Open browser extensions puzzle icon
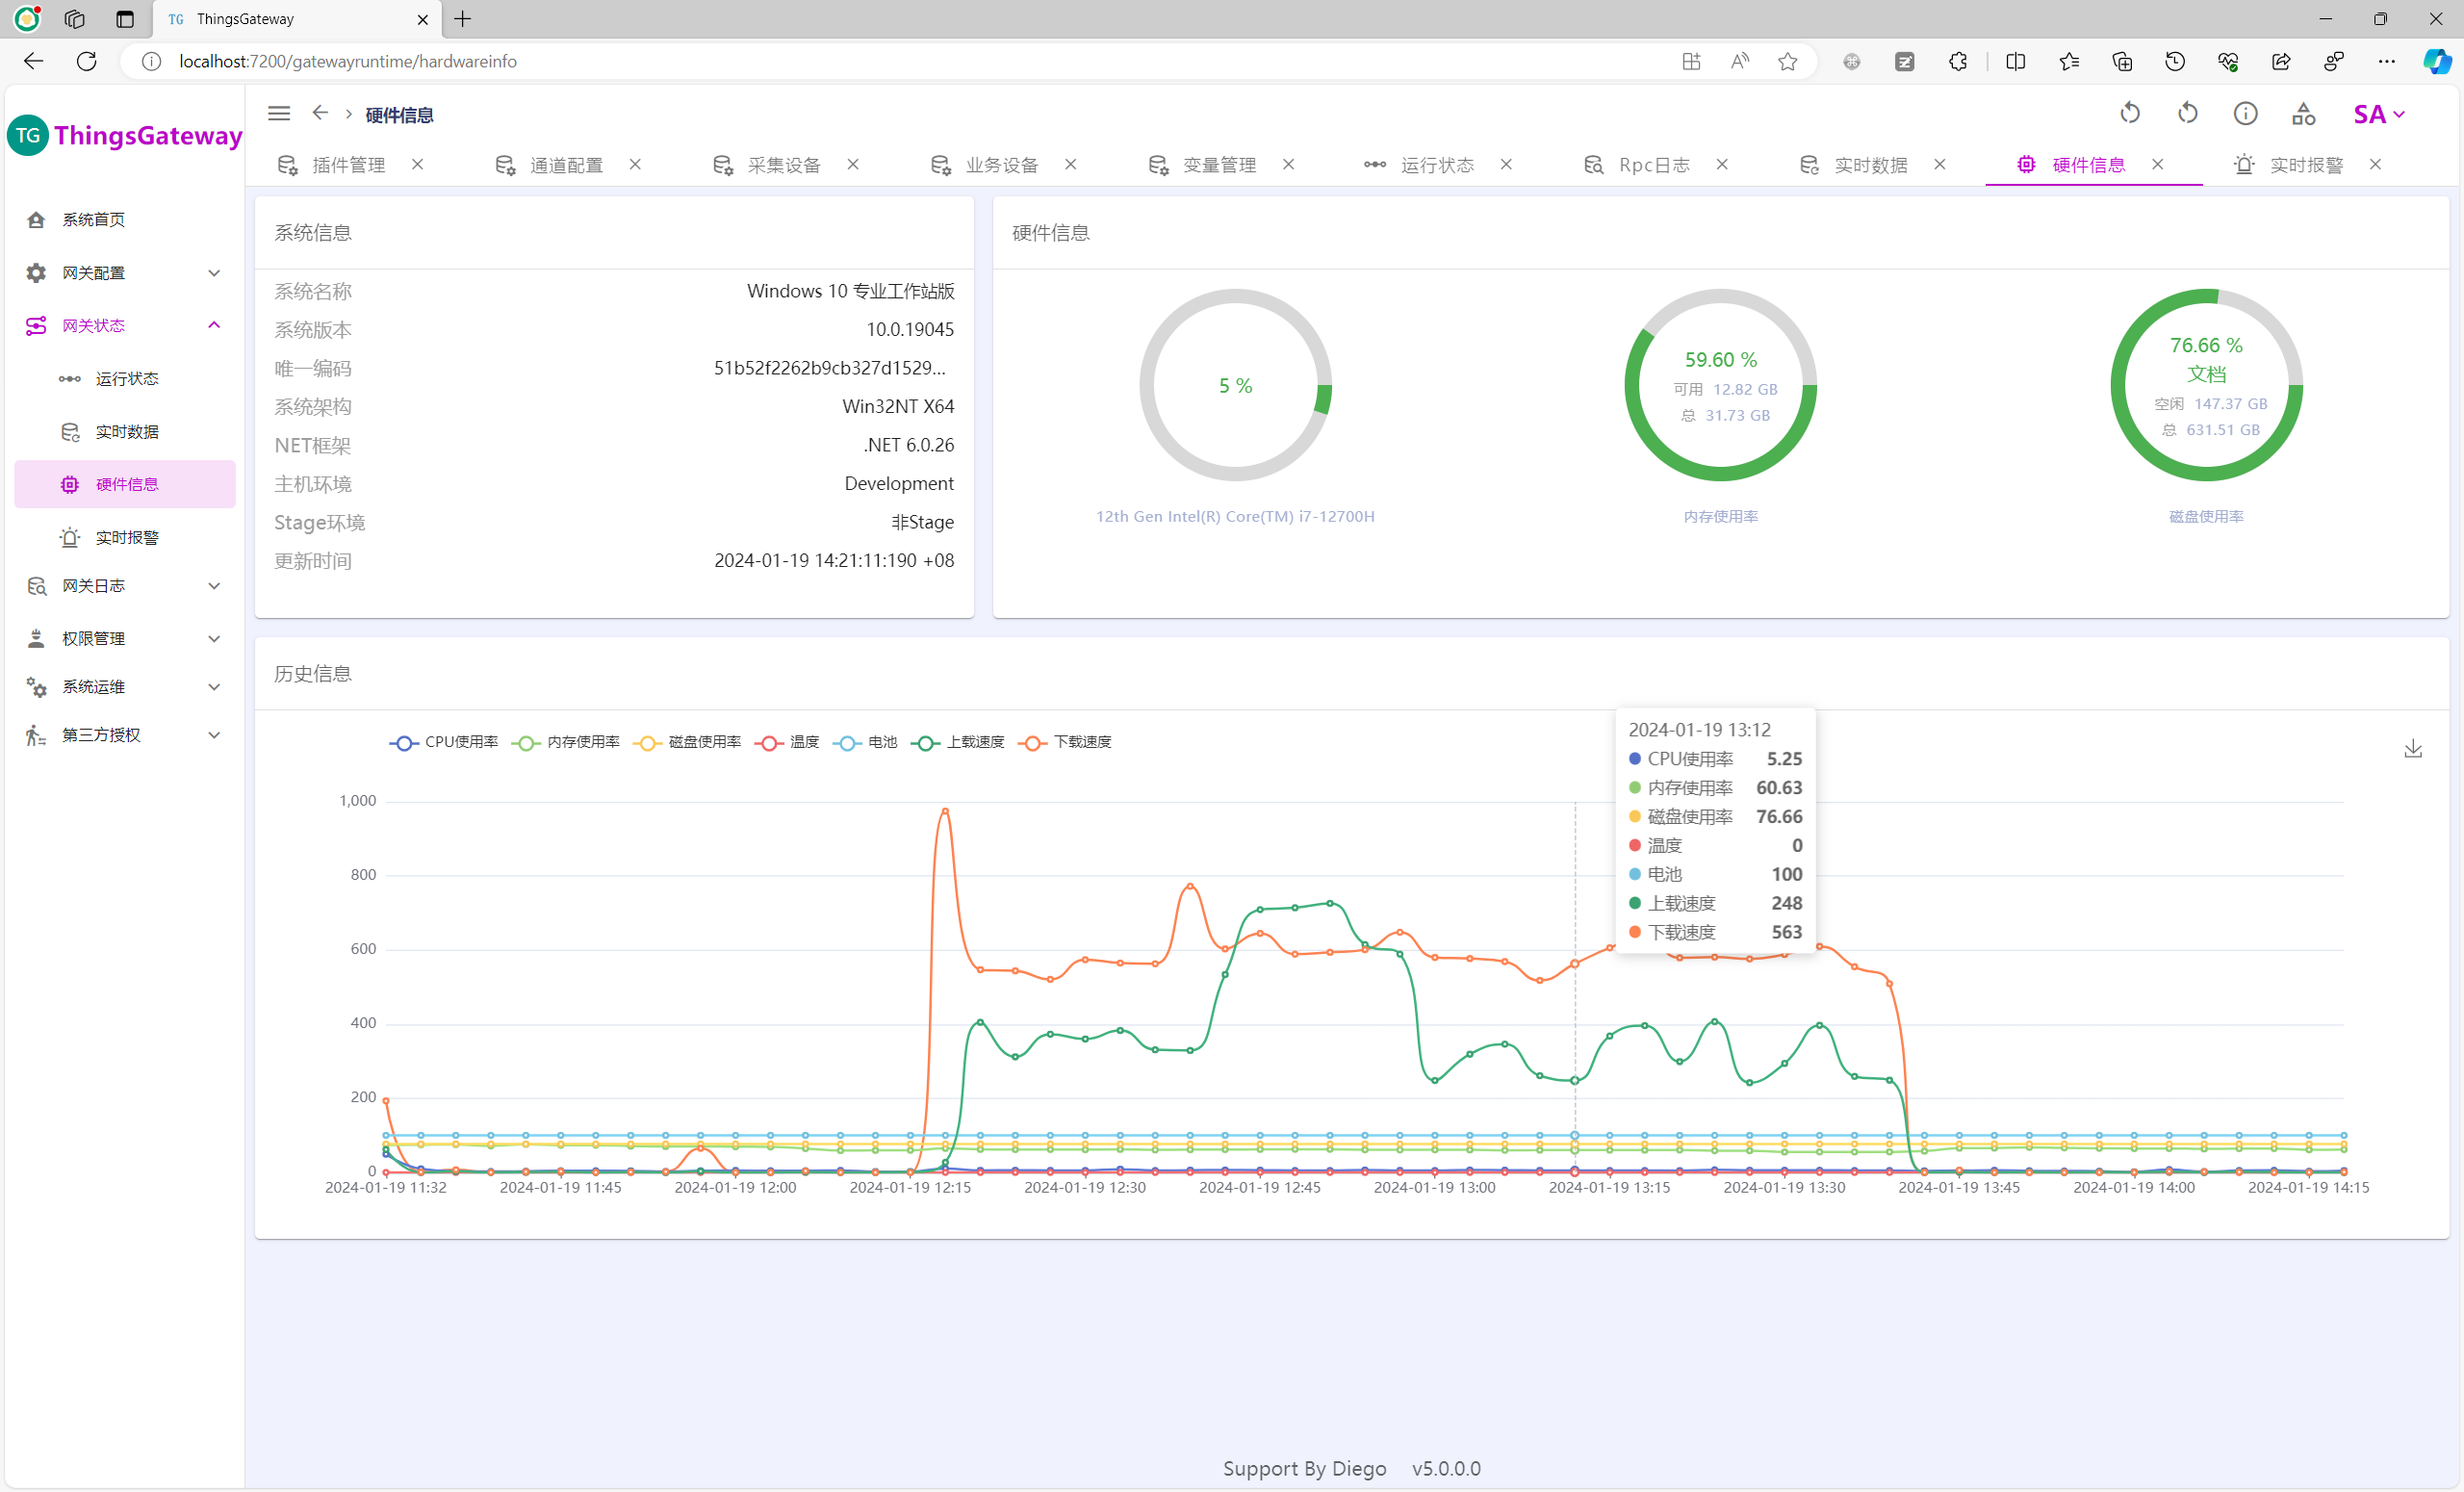2464x1492 pixels. click(1957, 62)
